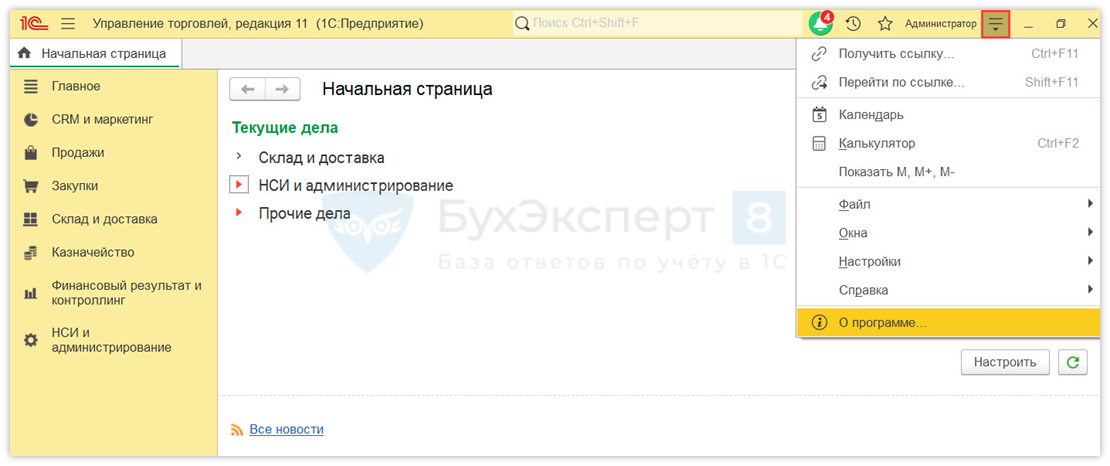This screenshot has width=1110, height=466.
Task: Open Калькулятор from the menu
Action: pyautogui.click(x=949, y=144)
